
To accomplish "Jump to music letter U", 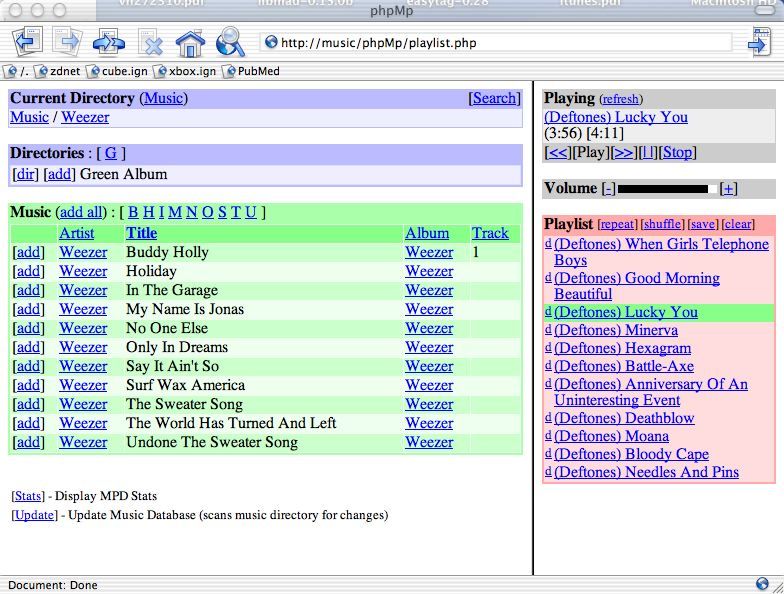I will pyautogui.click(x=250, y=212).
